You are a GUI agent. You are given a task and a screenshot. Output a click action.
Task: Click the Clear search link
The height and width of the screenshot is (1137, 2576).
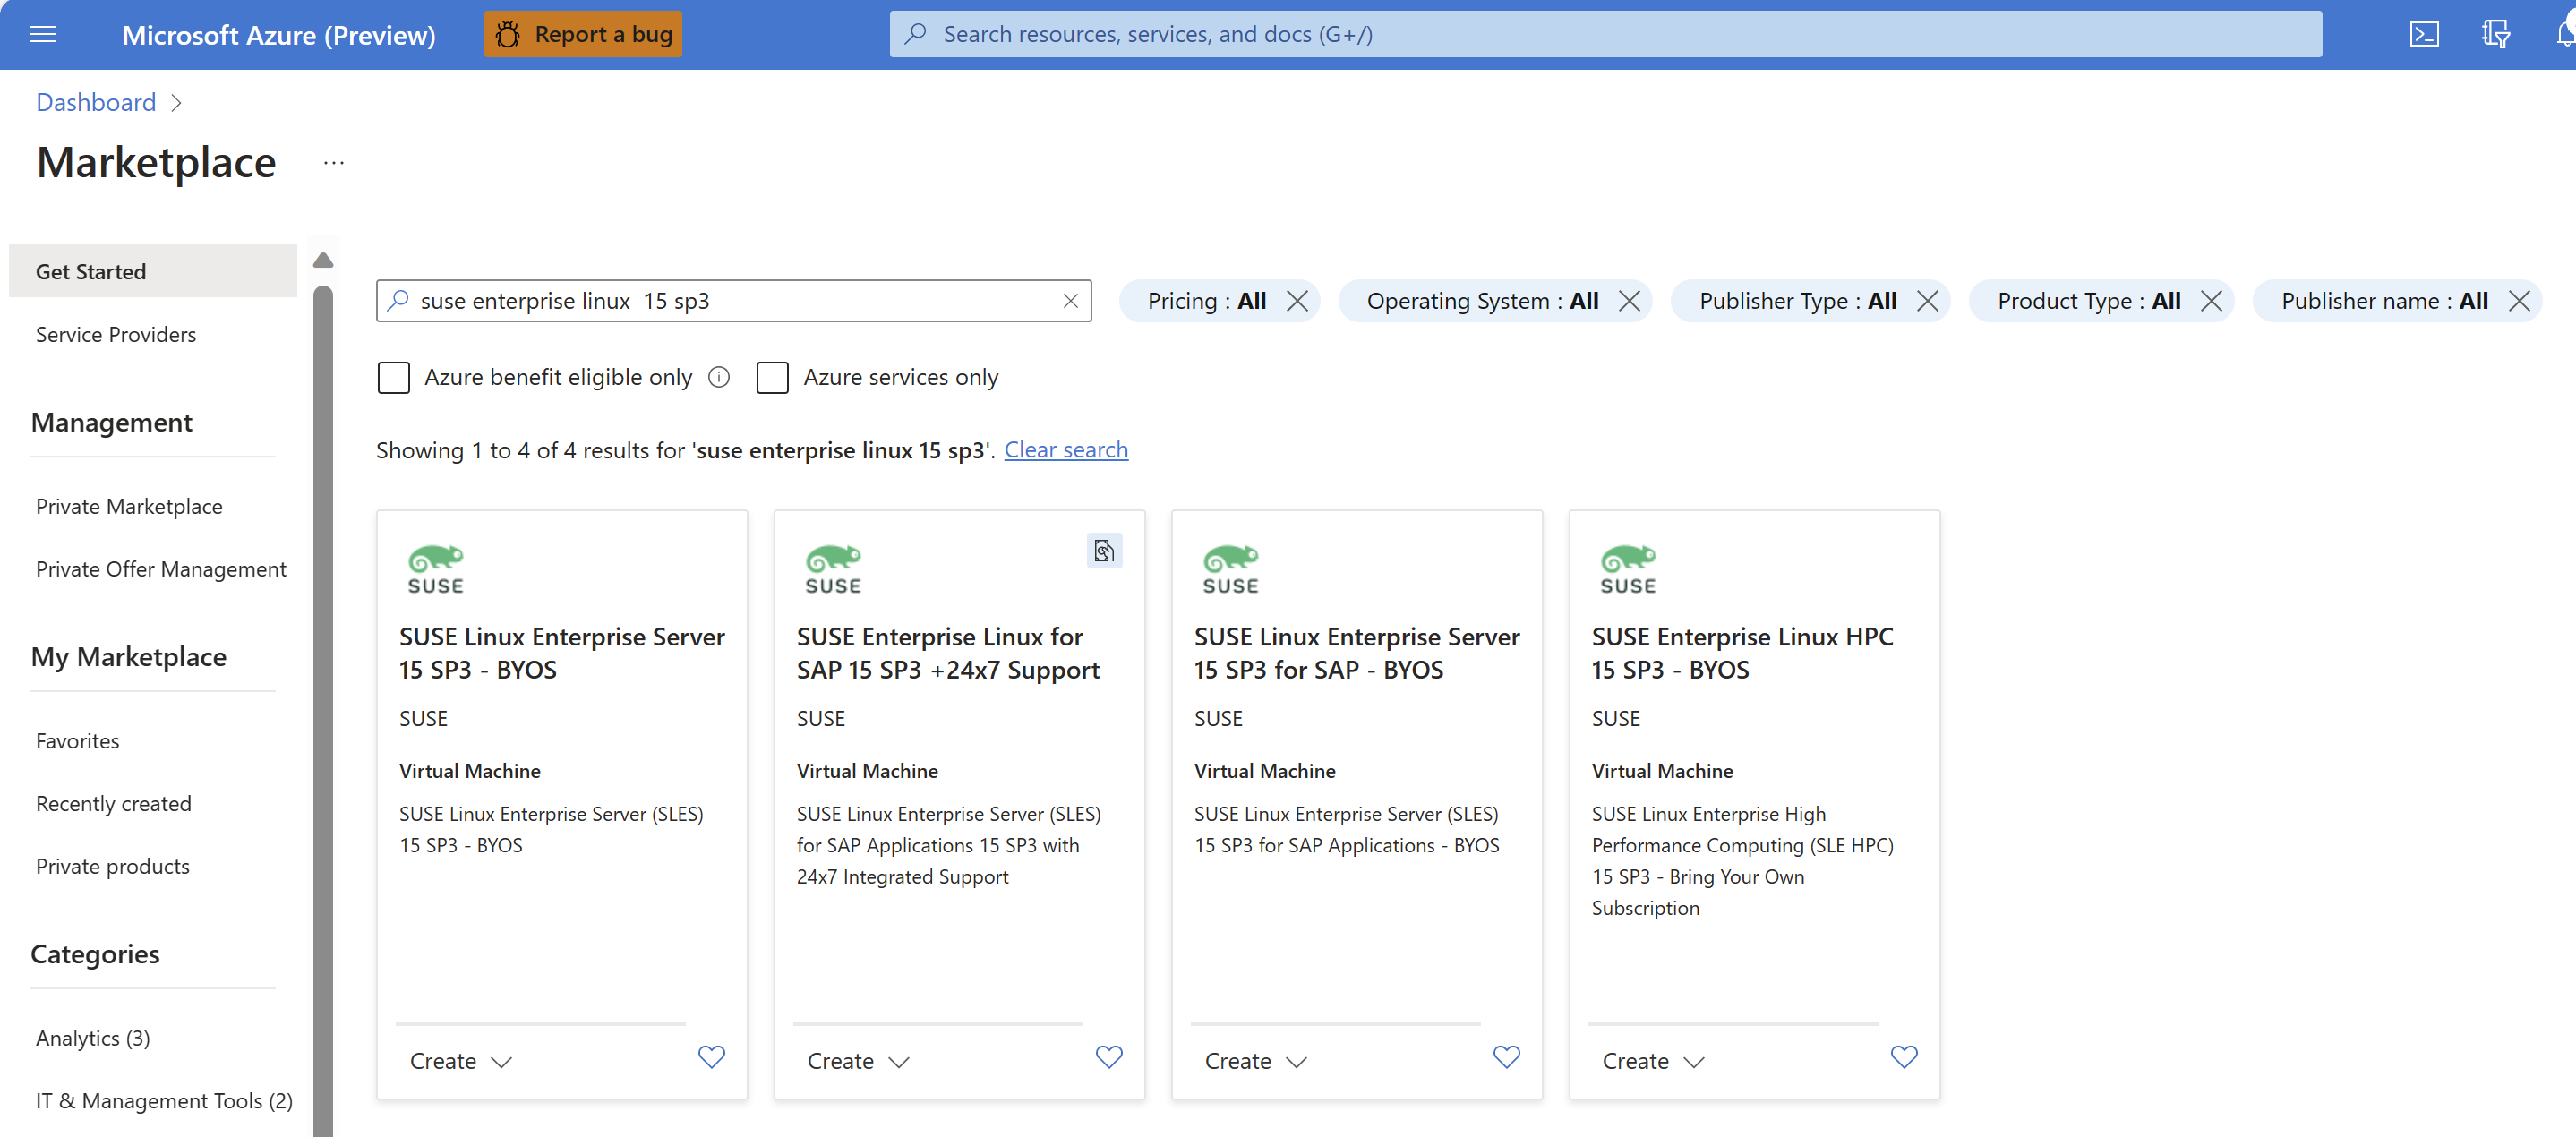(1066, 449)
